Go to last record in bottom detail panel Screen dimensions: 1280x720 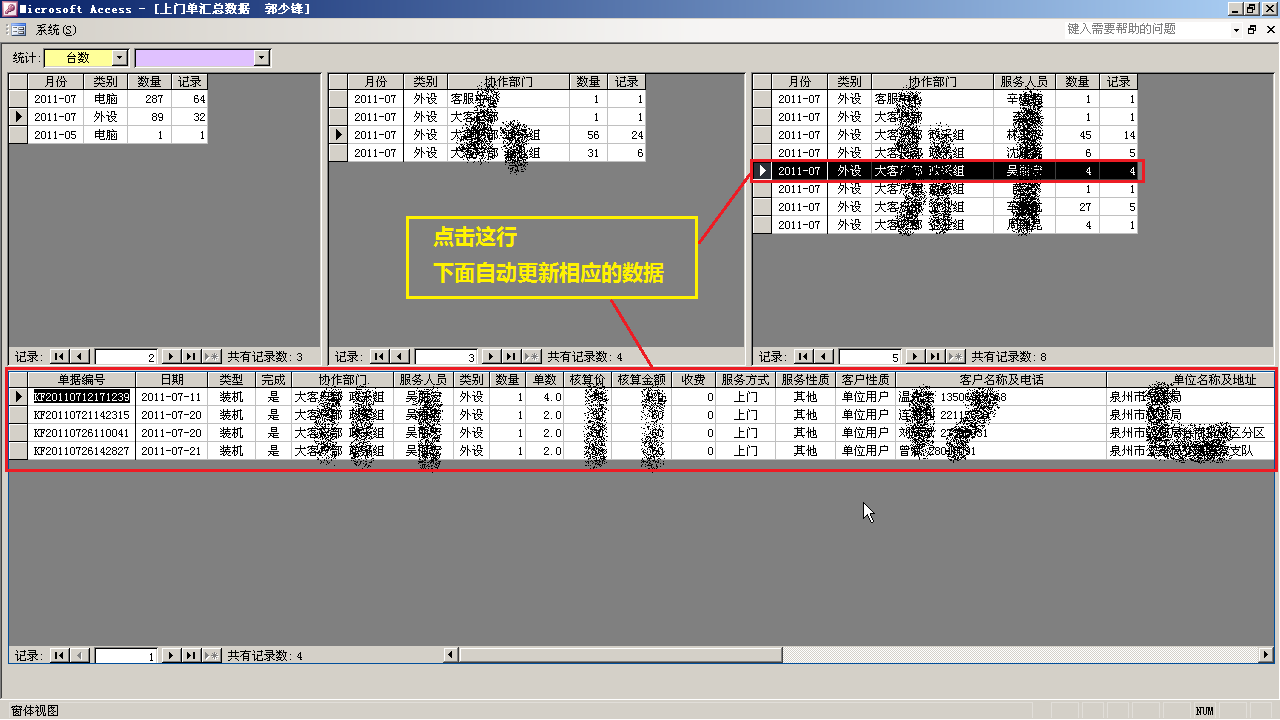190,656
